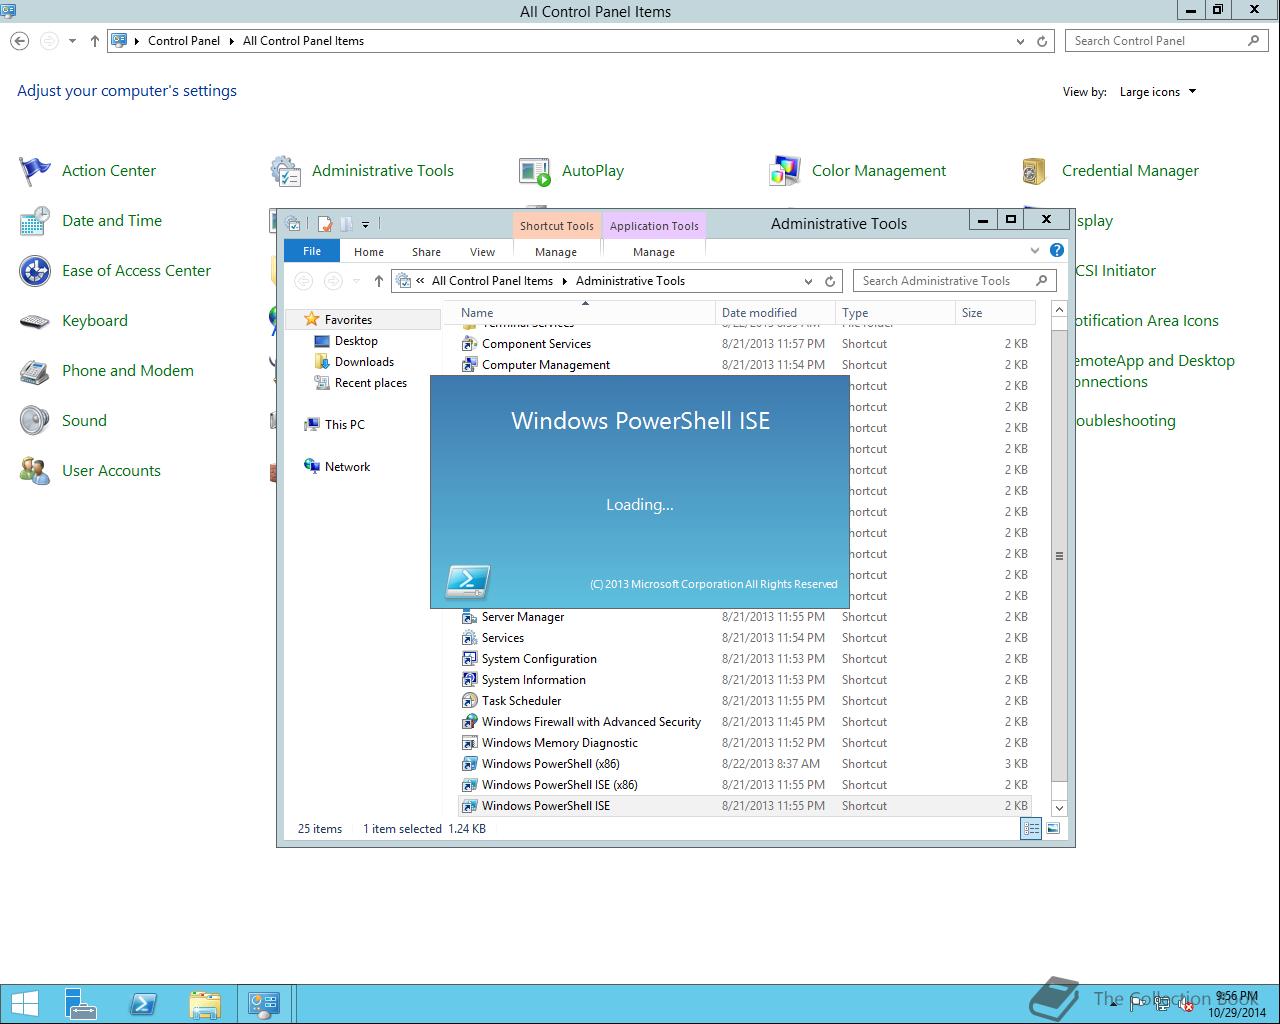1280x1024 pixels.
Task: Refresh the Administrative Tools address bar
Action: coord(830,281)
